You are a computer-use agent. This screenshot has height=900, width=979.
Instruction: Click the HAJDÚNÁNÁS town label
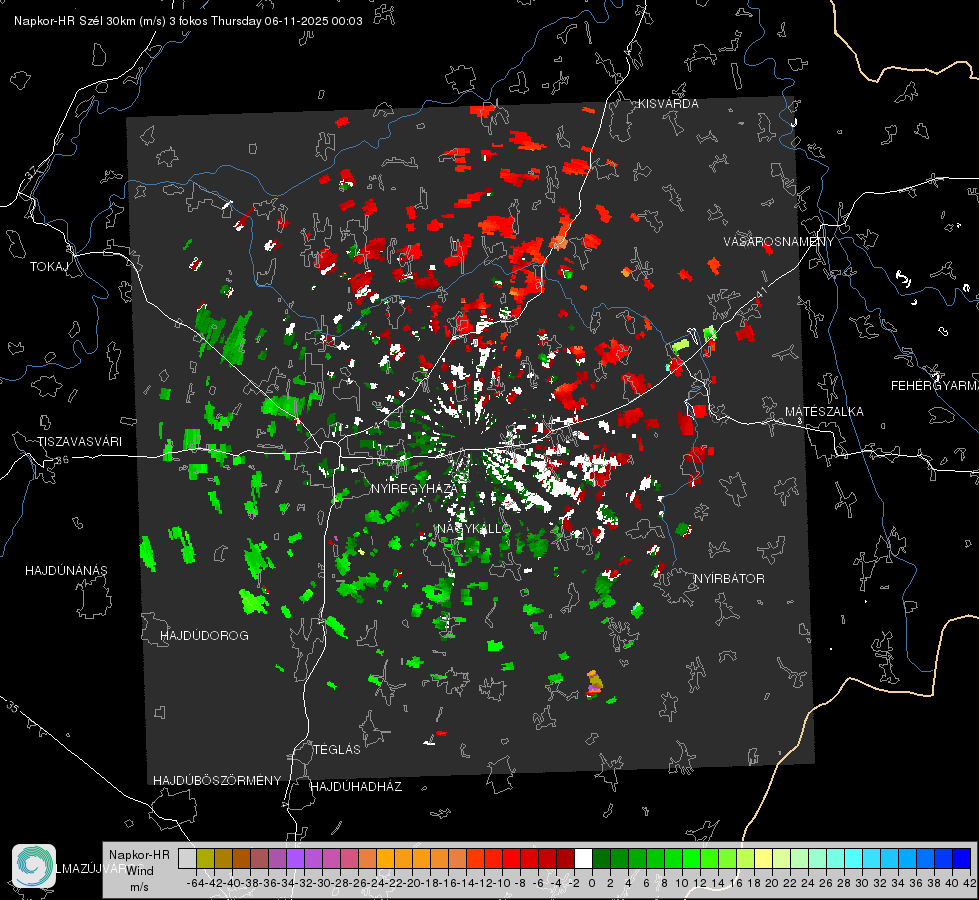66,571
